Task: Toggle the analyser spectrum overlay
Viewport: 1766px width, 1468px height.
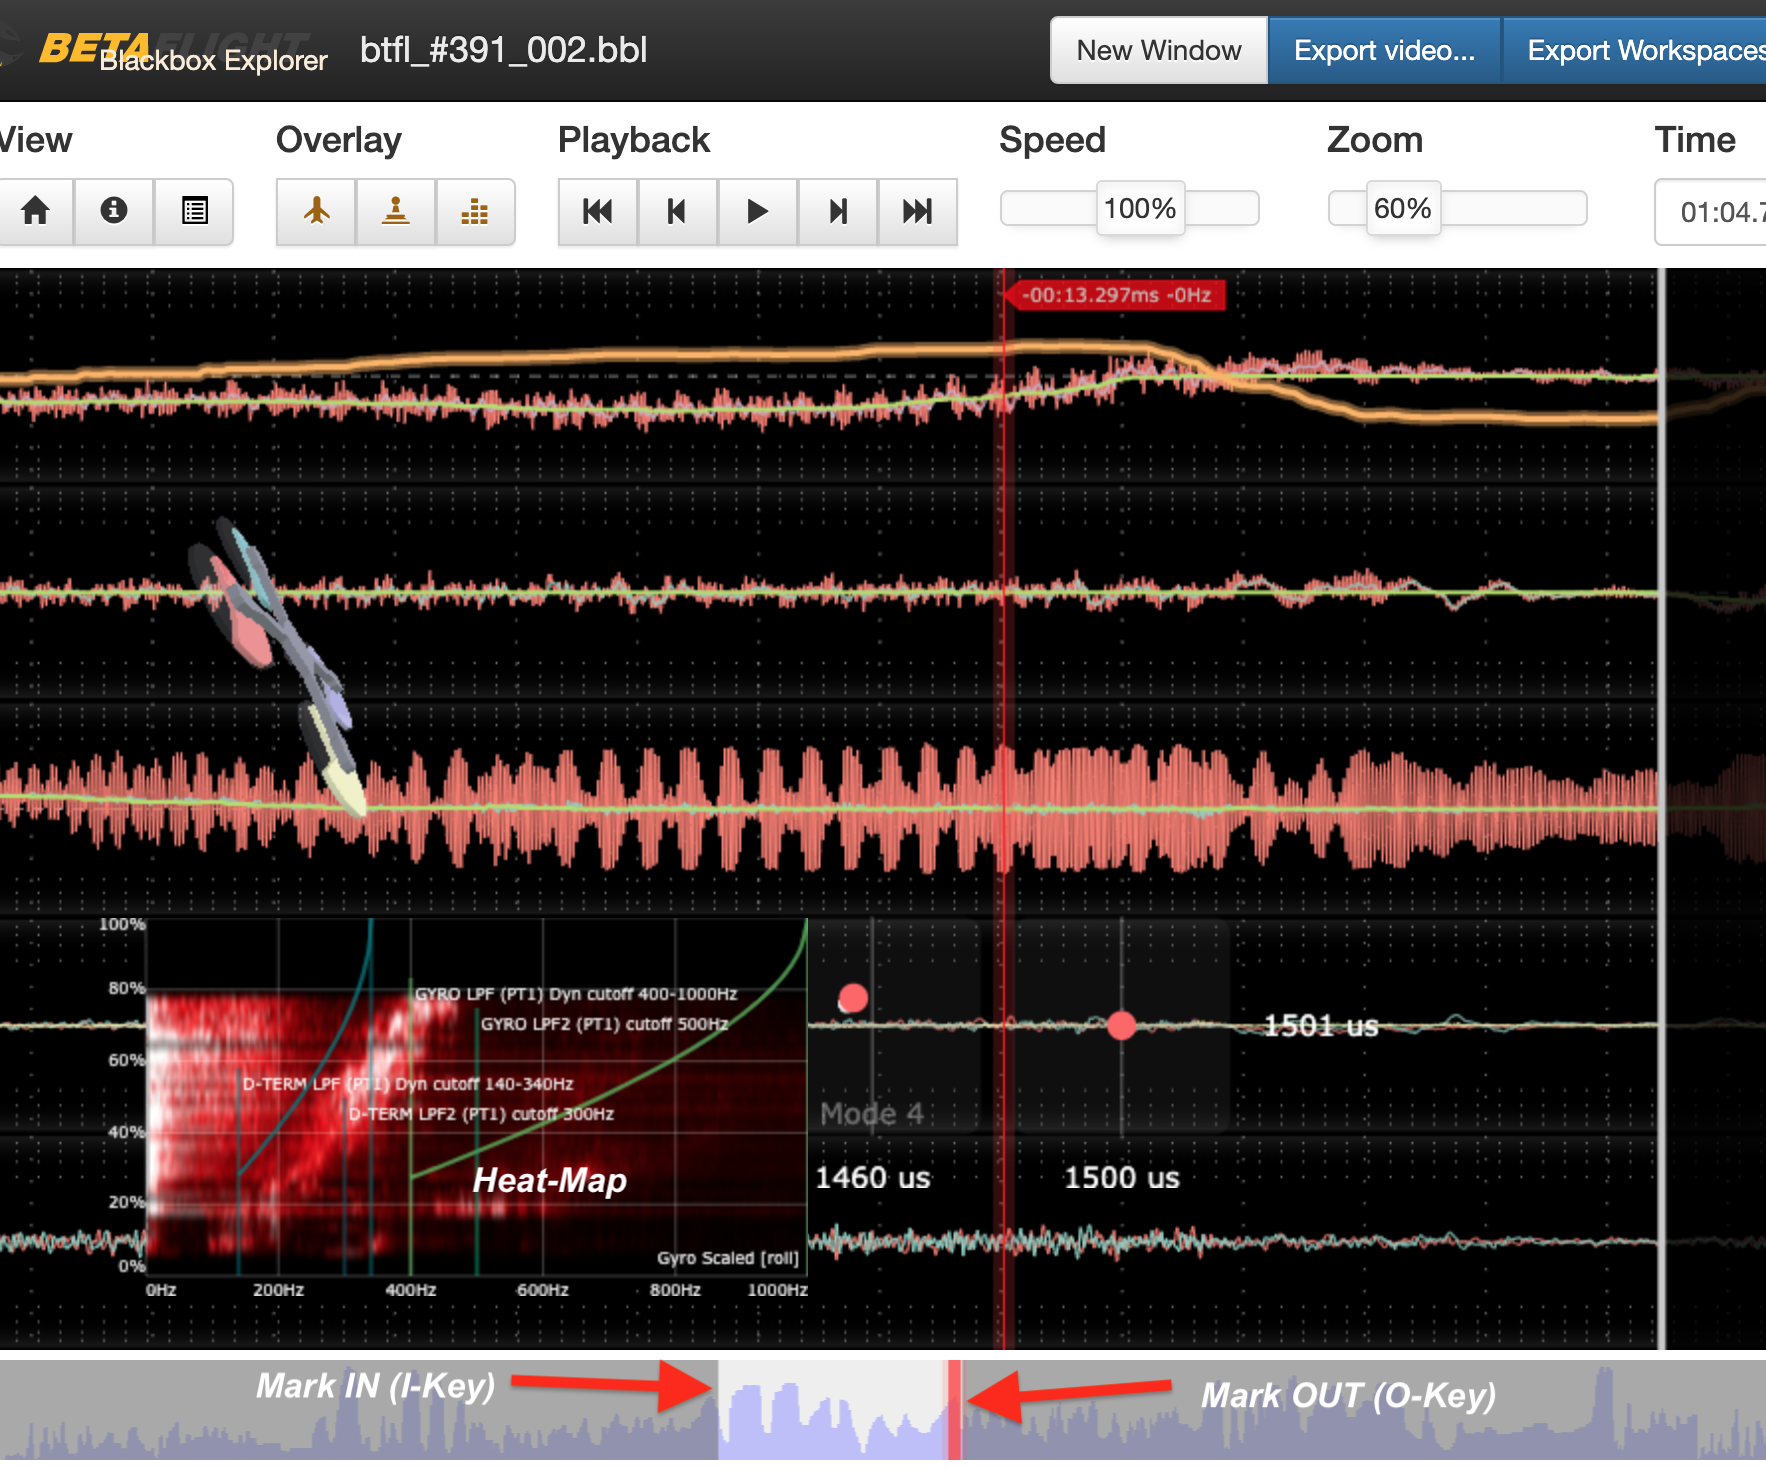Action: tap(475, 212)
